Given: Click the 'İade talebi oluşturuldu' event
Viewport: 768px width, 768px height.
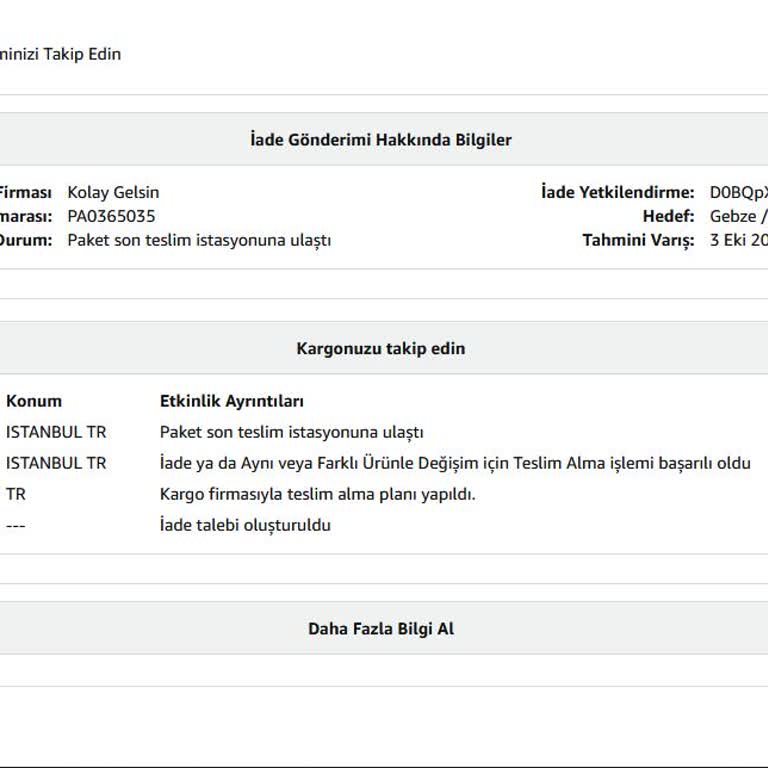Looking at the screenshot, I should pyautogui.click(x=245, y=525).
